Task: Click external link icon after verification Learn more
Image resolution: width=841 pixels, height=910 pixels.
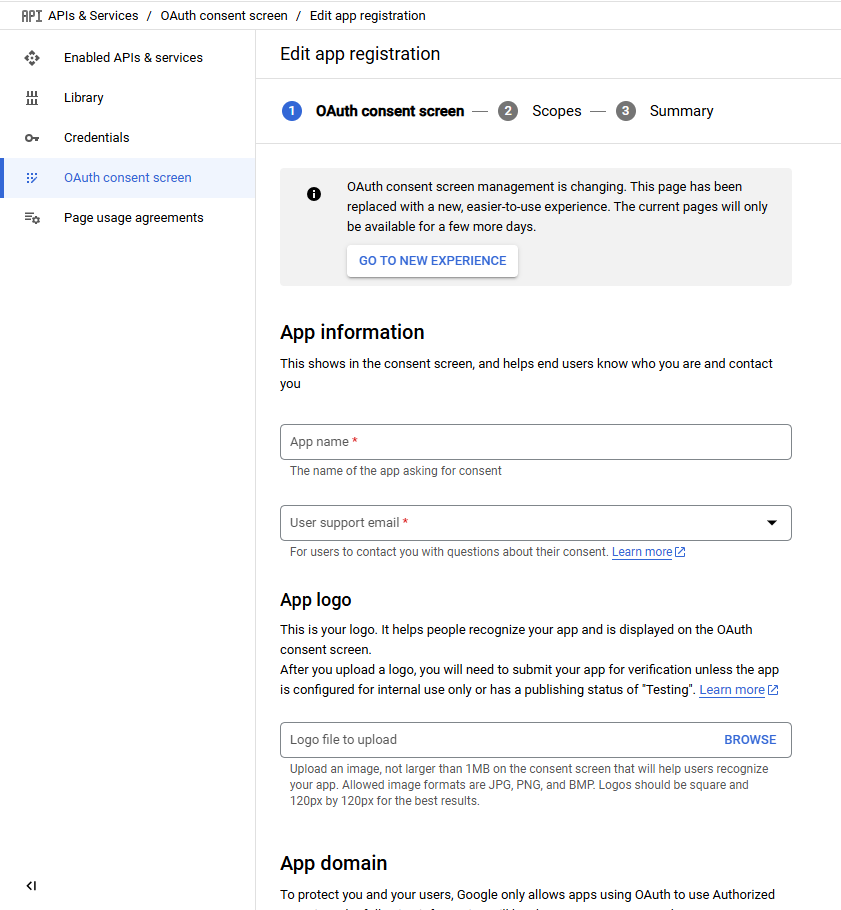Action: (773, 689)
